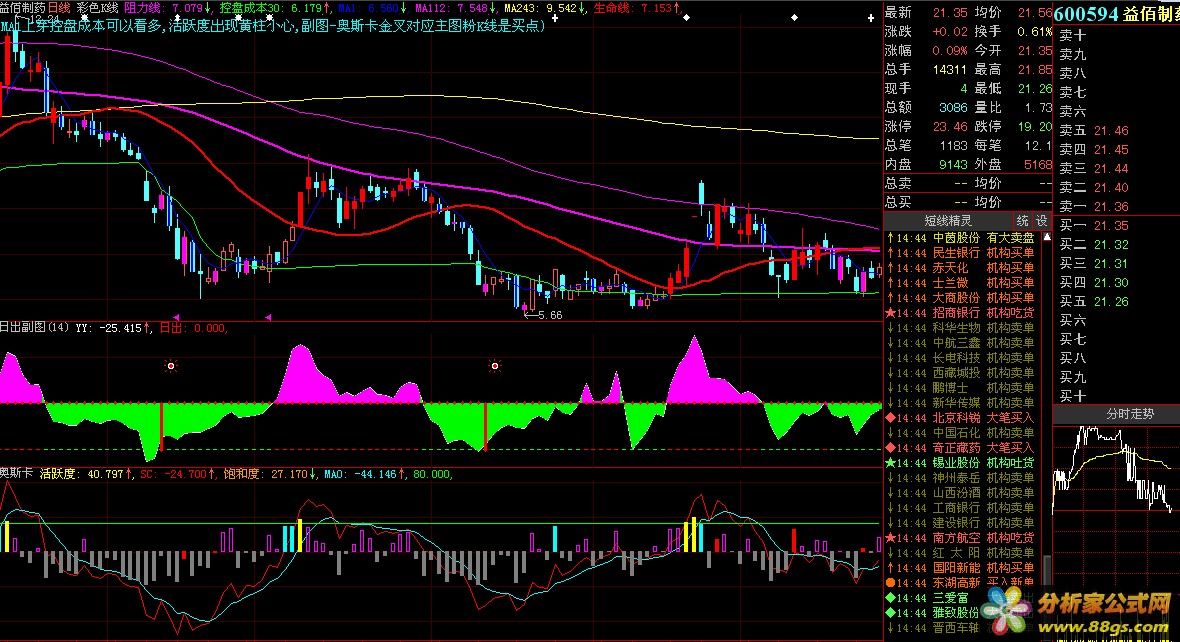Select the 短线精灵 panel header
The height and width of the screenshot is (642, 1180).
[x=948, y=221]
